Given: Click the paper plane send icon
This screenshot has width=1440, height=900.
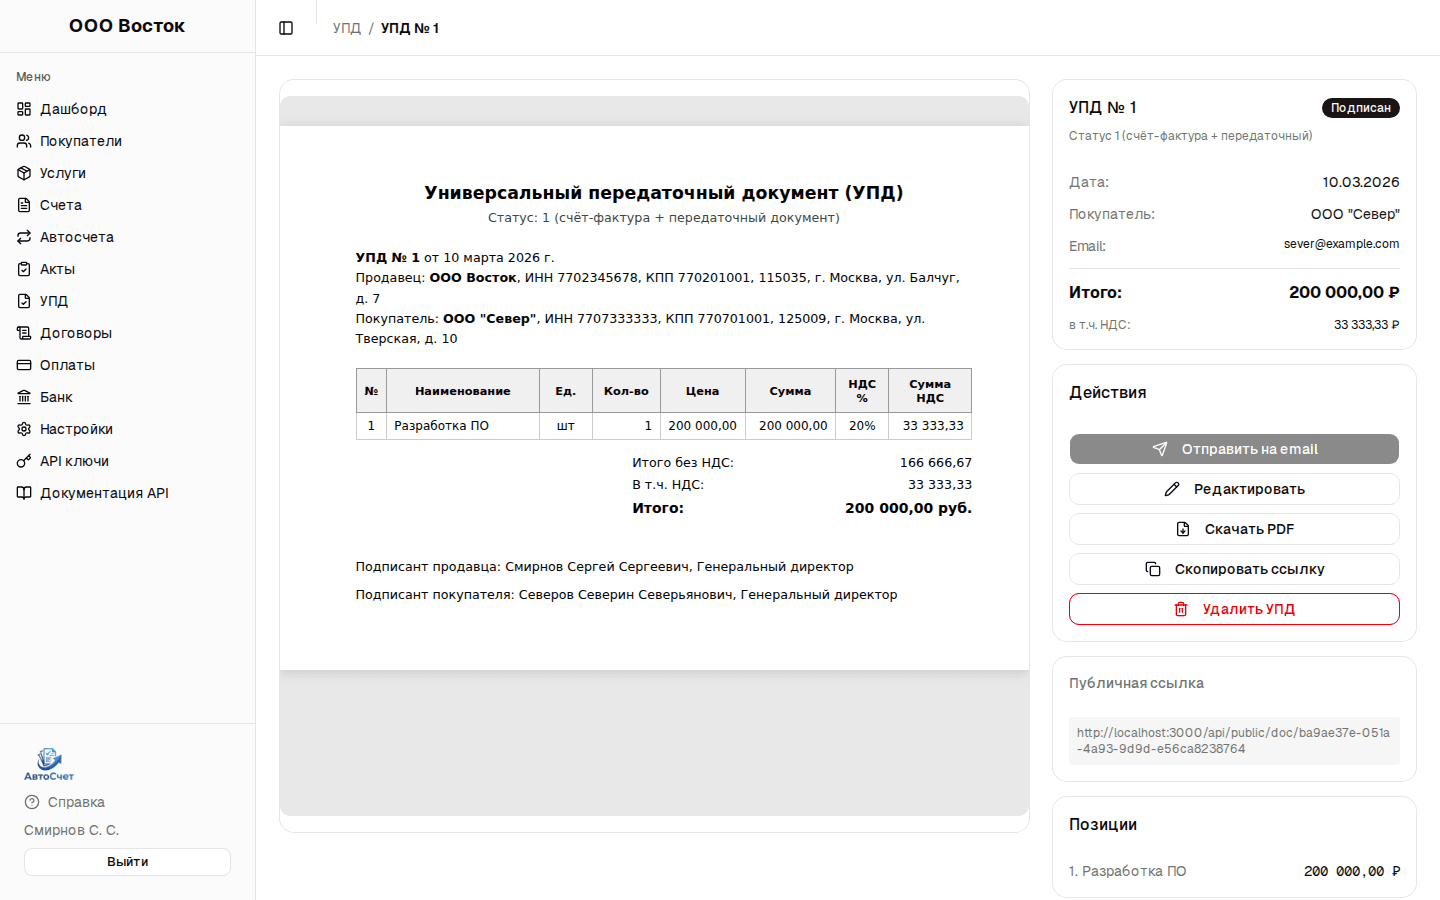Looking at the screenshot, I should [1160, 449].
